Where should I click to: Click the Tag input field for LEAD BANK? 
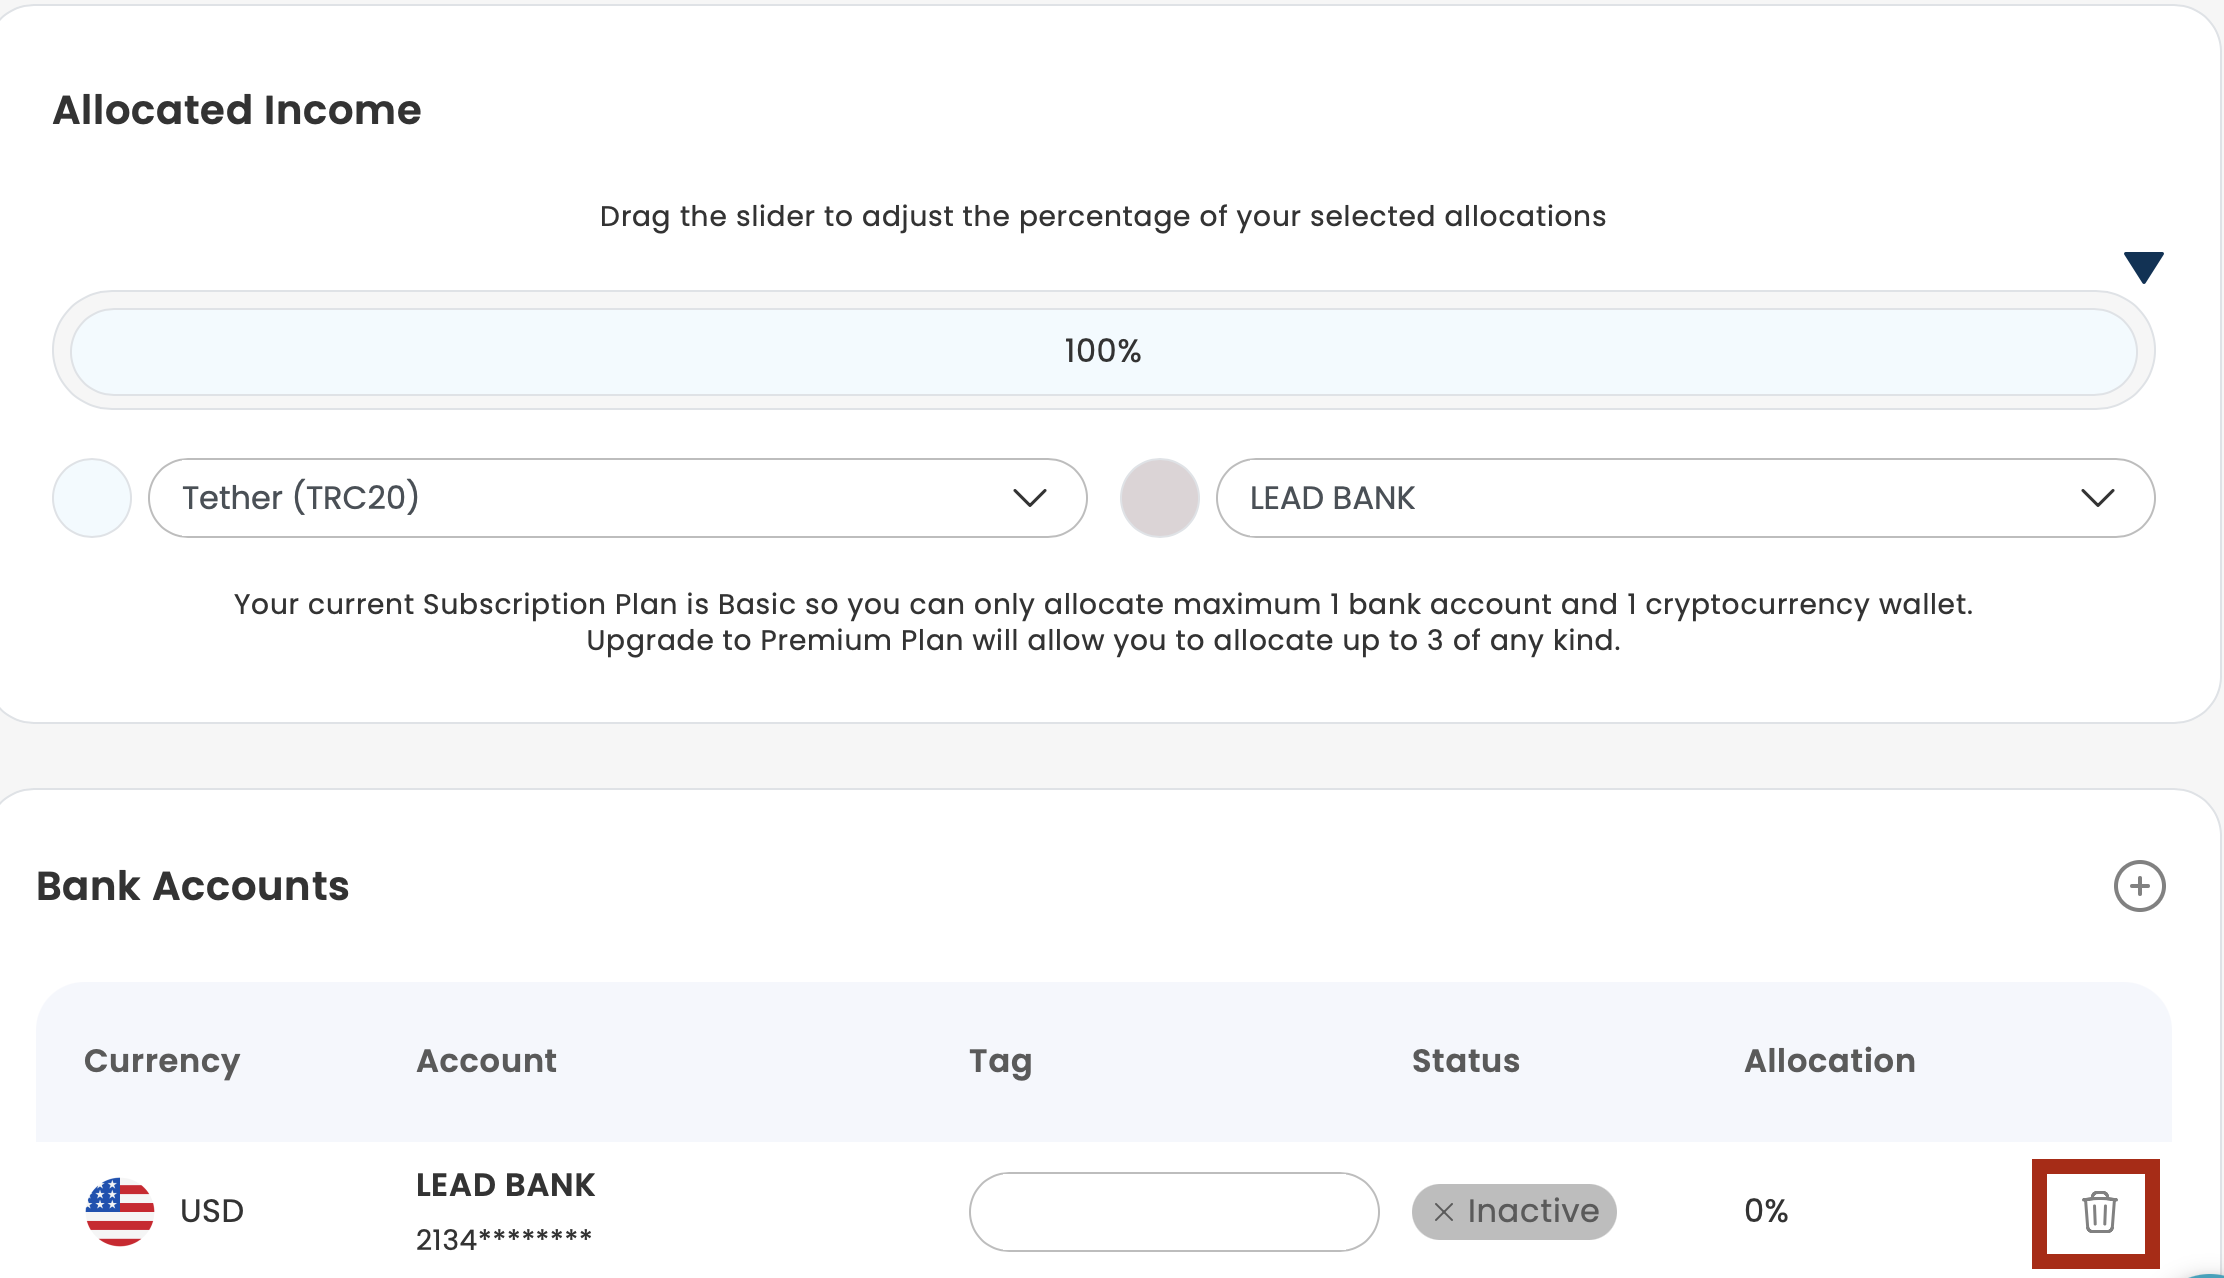(1173, 1212)
